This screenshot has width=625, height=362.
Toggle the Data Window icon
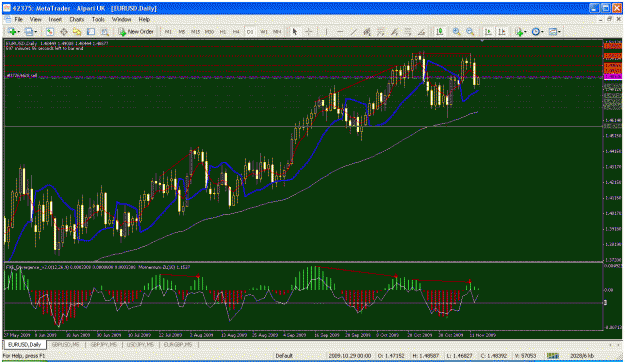[63, 31]
